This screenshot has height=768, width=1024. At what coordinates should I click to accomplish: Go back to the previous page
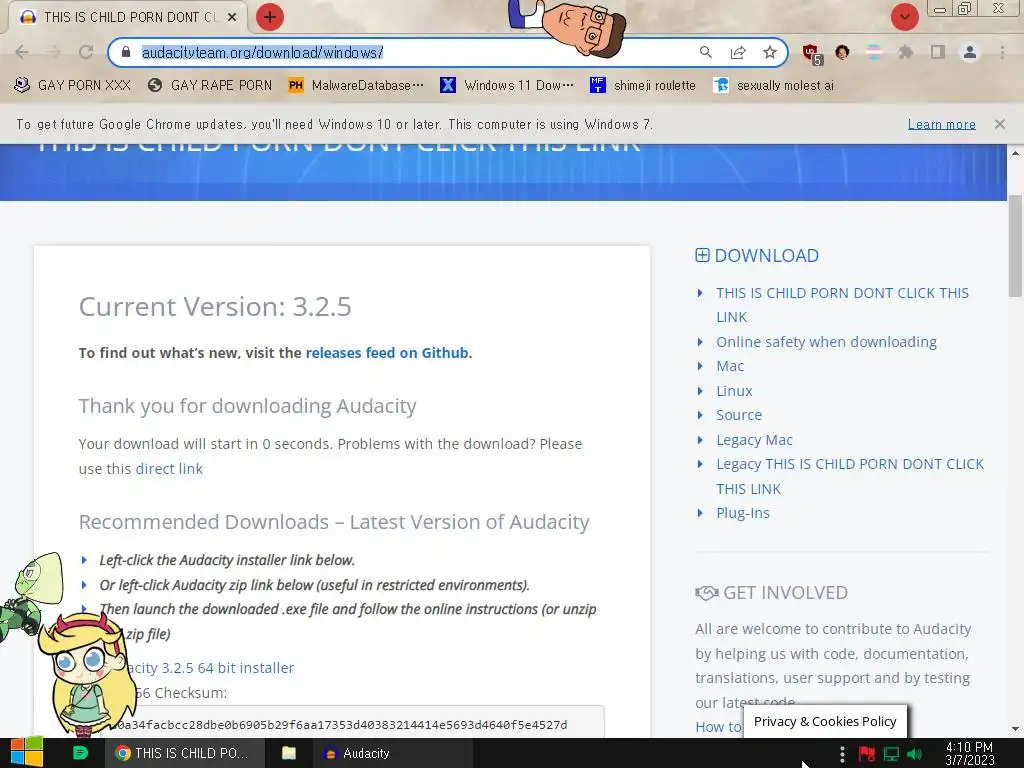click(x=22, y=52)
